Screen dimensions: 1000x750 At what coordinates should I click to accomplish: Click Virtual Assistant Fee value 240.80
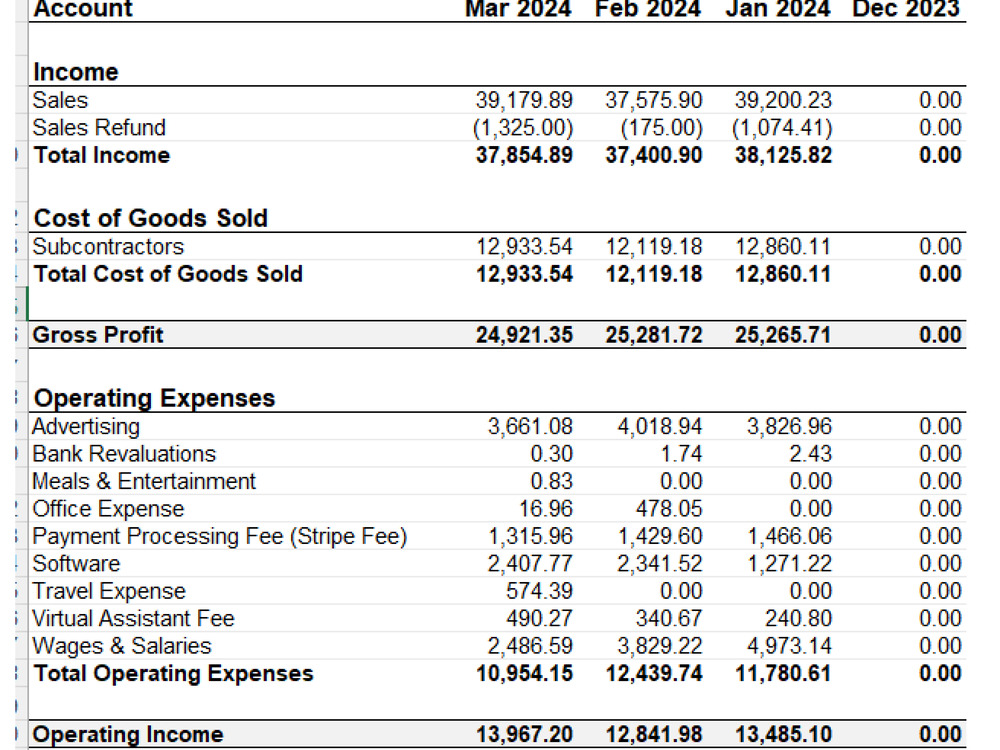pos(798,618)
